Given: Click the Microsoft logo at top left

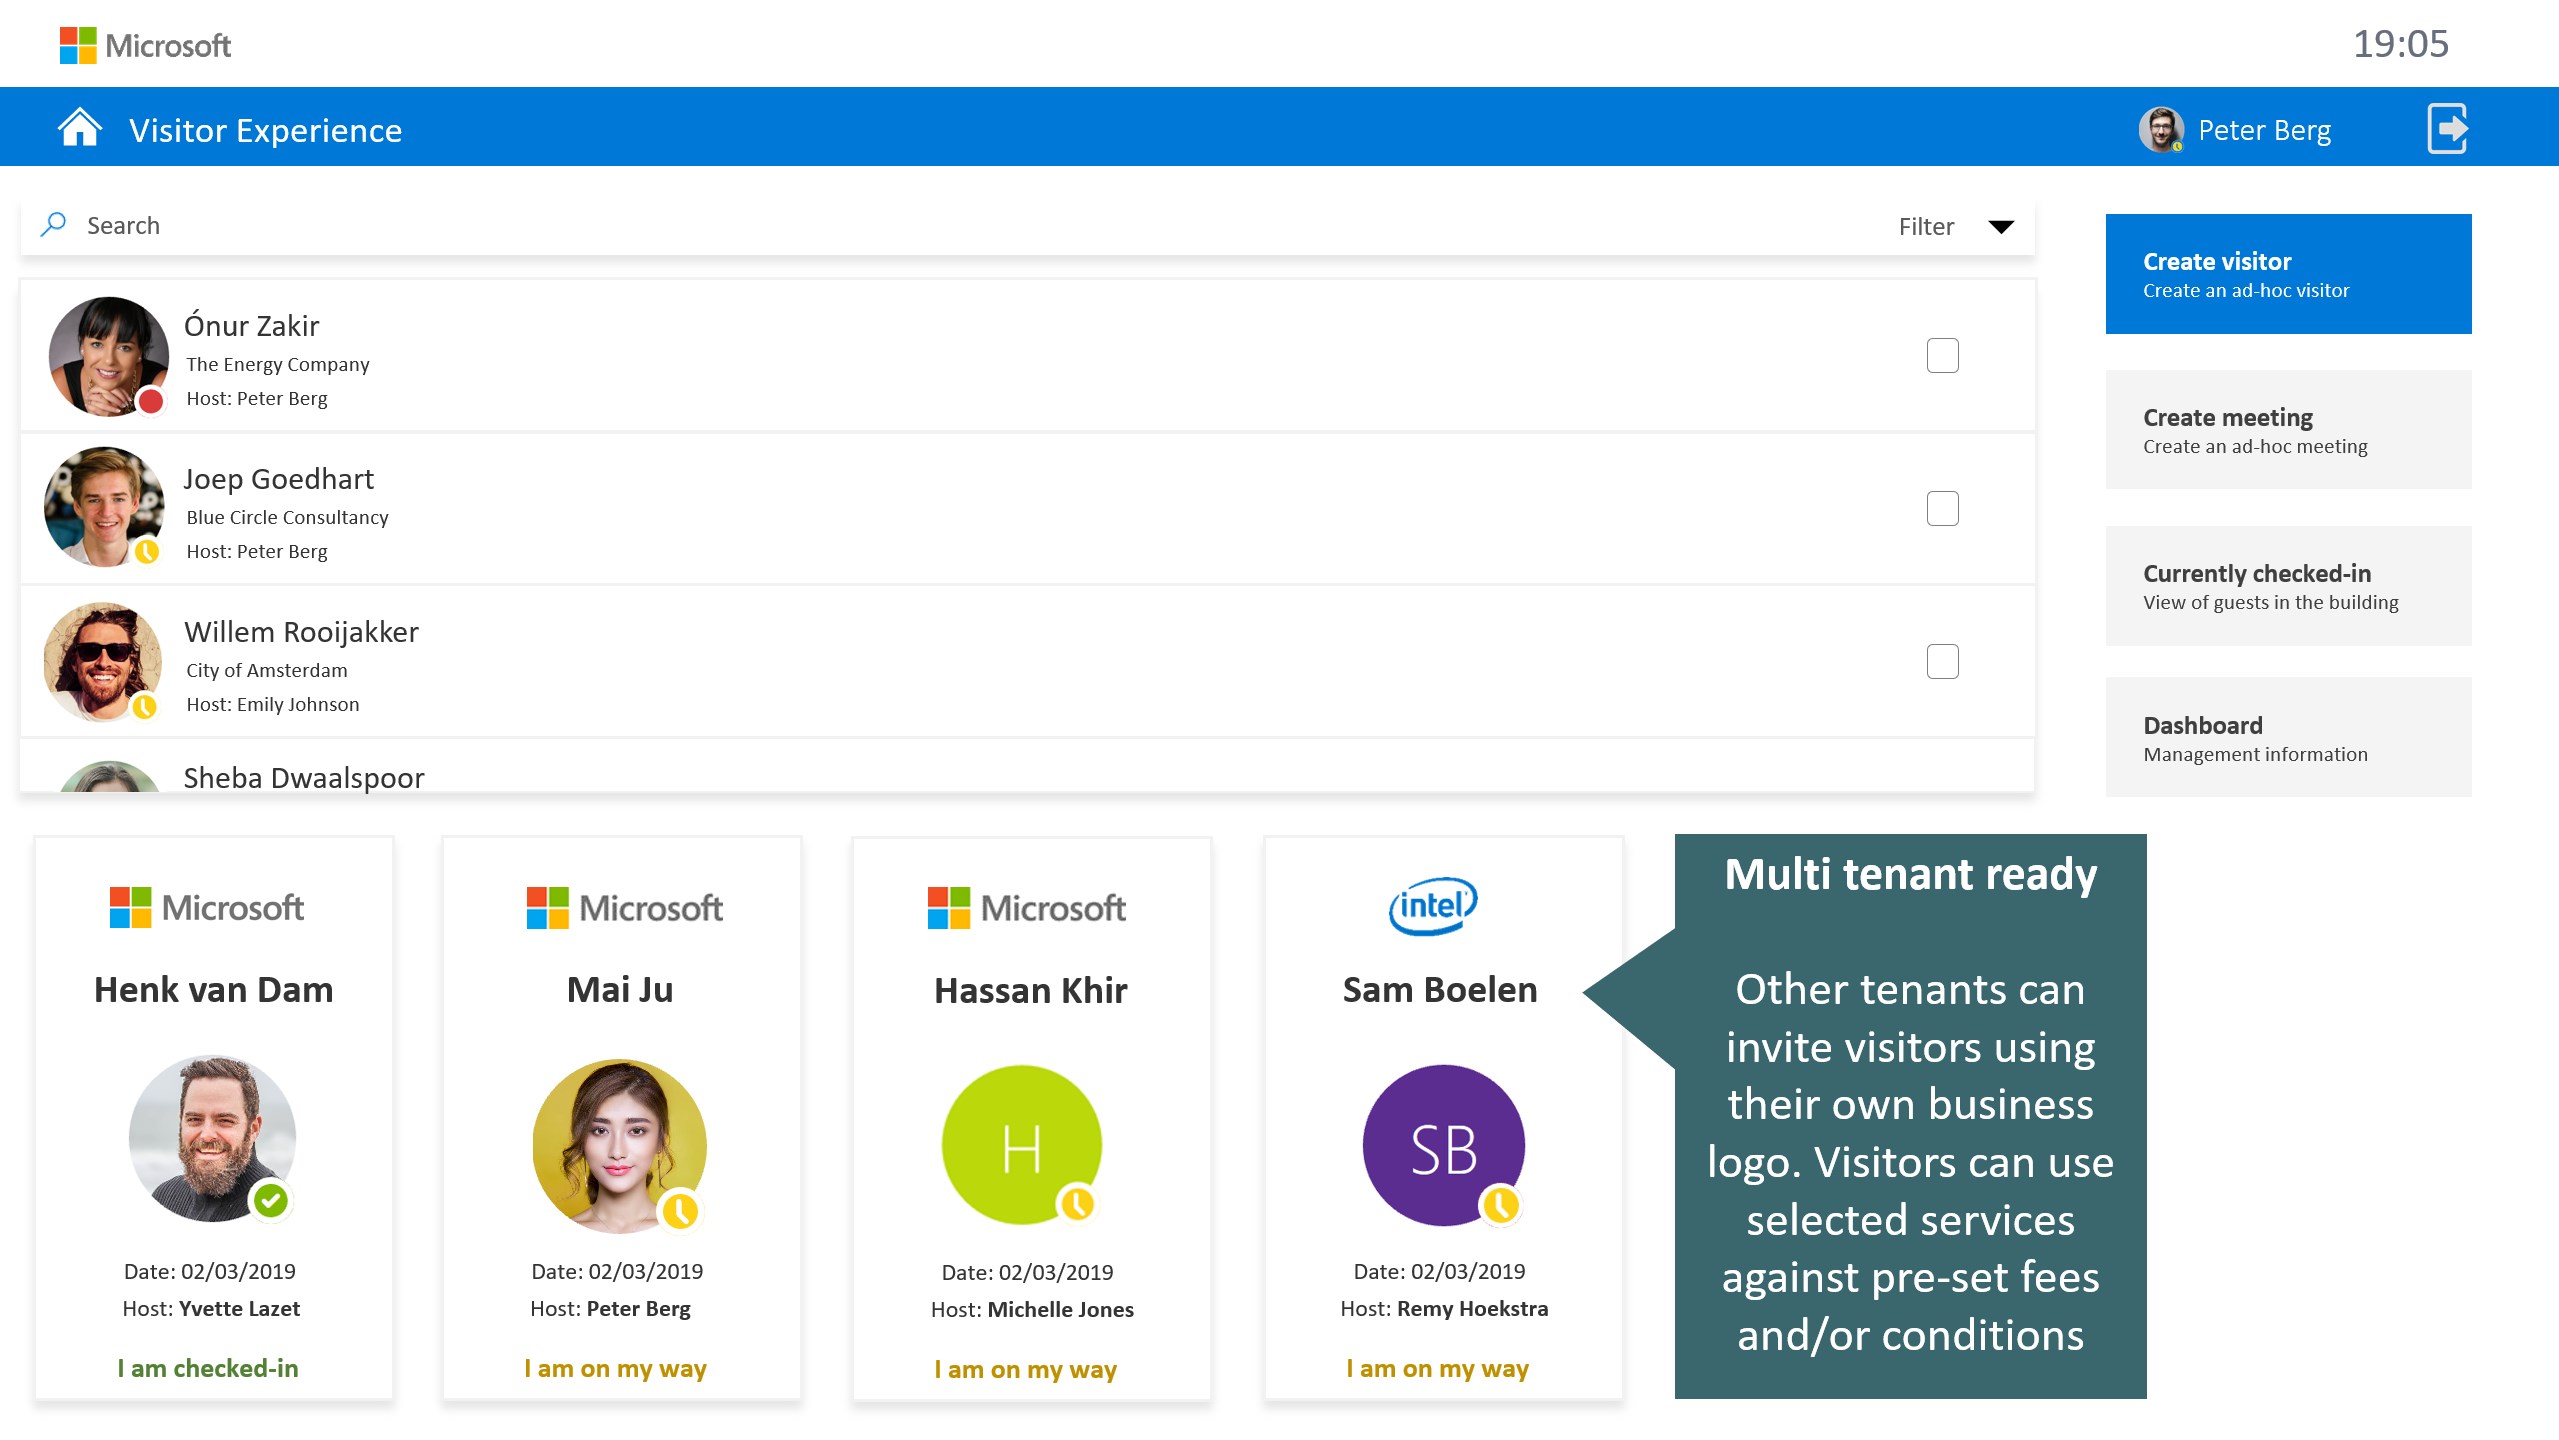Looking at the screenshot, I should pyautogui.click(x=145, y=45).
